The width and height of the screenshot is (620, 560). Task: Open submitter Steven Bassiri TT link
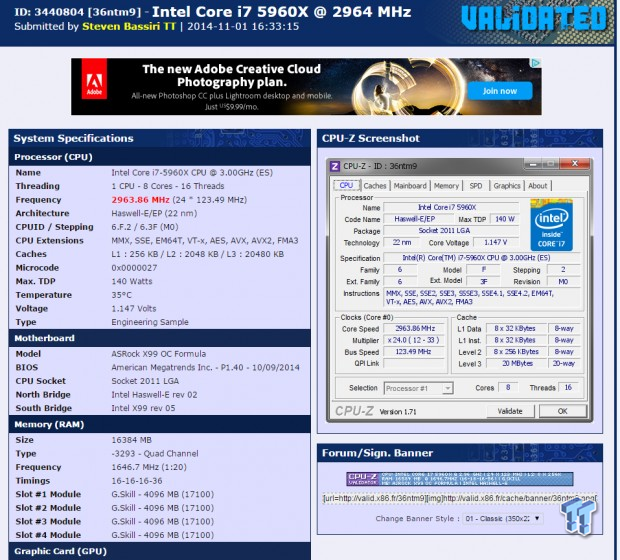pos(129,26)
